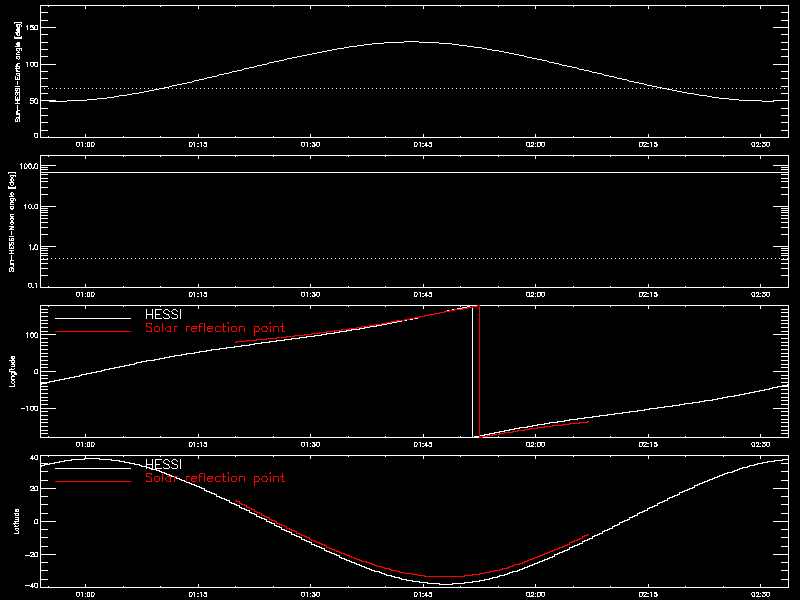The width and height of the screenshot is (800, 600).
Task: Click 01:00 time label under Latitude plot
Action: pos(85,594)
